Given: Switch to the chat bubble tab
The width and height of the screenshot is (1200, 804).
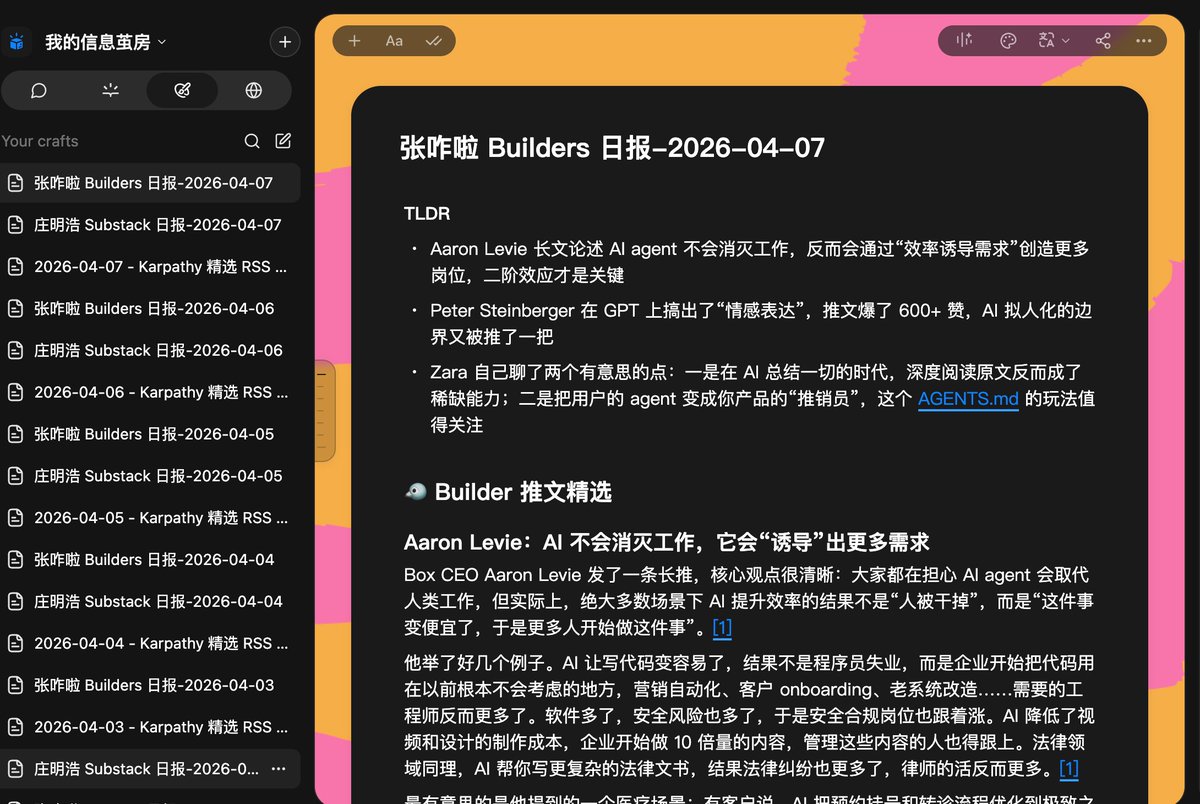Looking at the screenshot, I should pos(39,91).
